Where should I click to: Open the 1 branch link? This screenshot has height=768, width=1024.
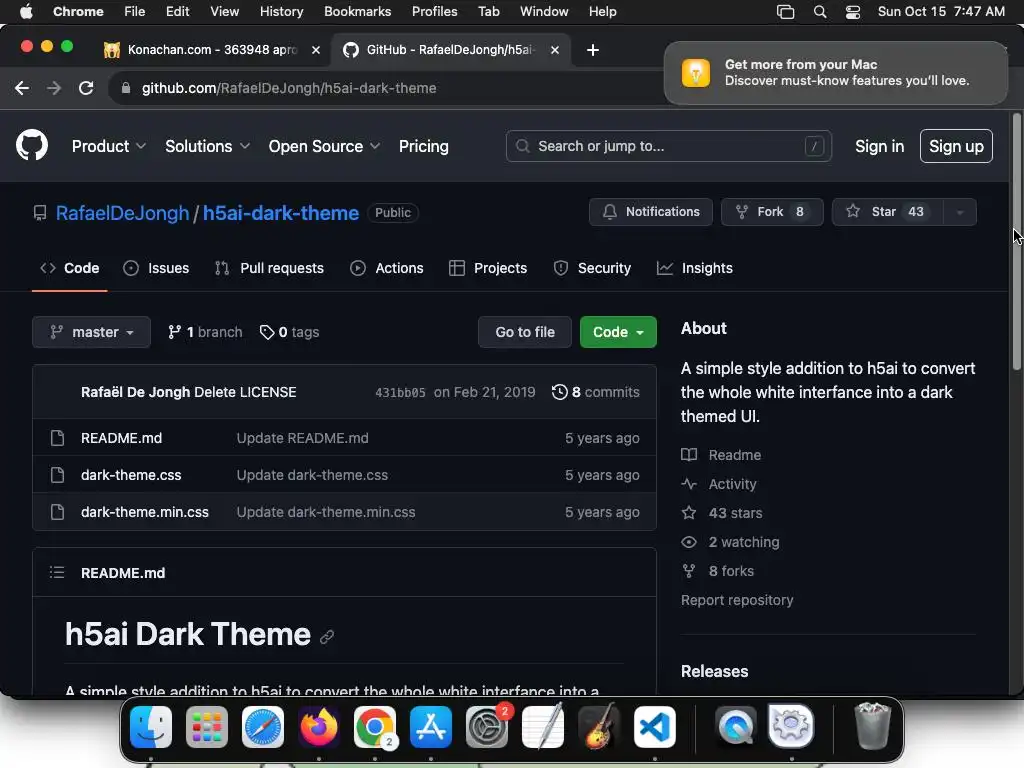click(x=205, y=332)
